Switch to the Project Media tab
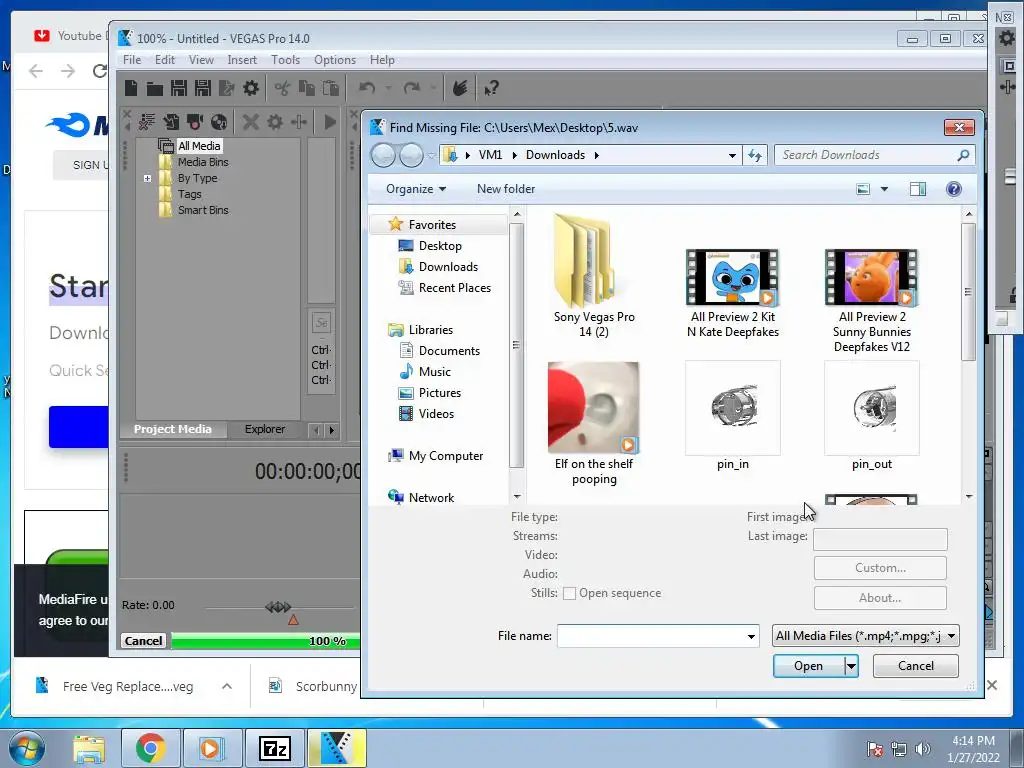Screen dimensions: 1024x768 172,429
